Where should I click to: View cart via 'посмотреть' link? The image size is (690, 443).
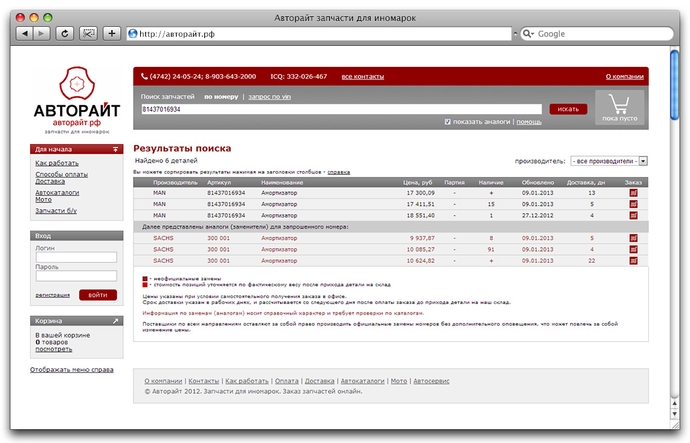[53, 349]
